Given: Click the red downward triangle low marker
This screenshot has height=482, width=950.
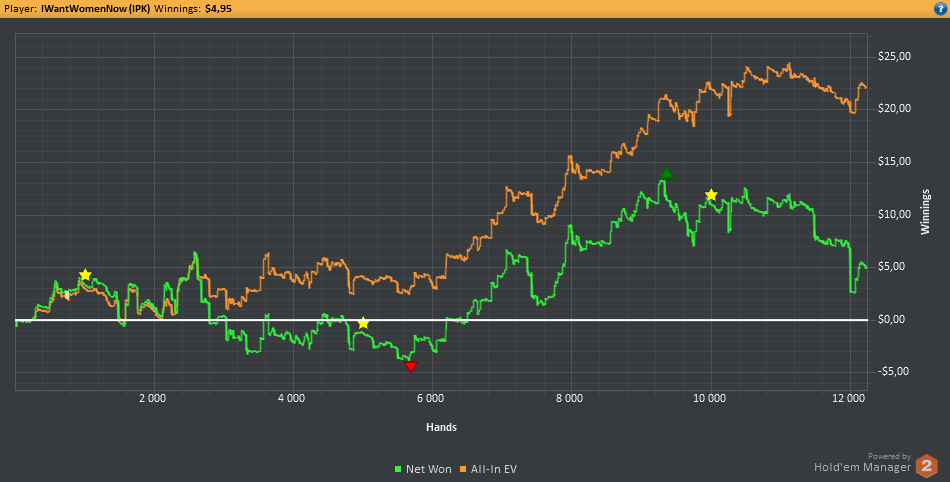Looking at the screenshot, I should [410, 367].
